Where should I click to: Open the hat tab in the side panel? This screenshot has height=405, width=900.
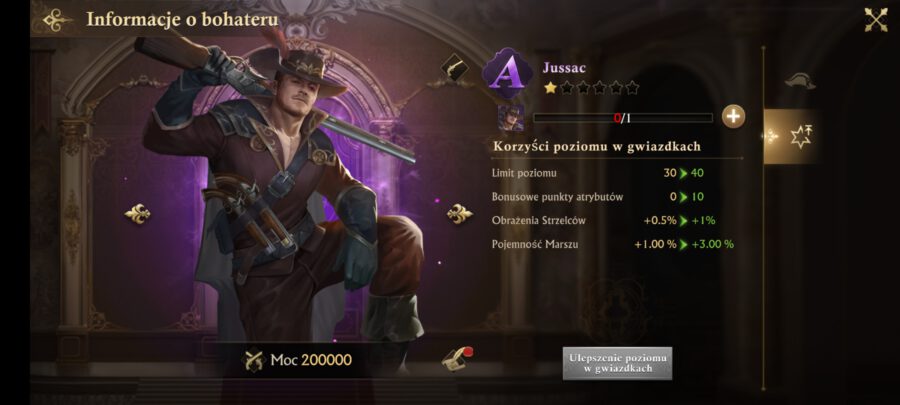pos(800,81)
